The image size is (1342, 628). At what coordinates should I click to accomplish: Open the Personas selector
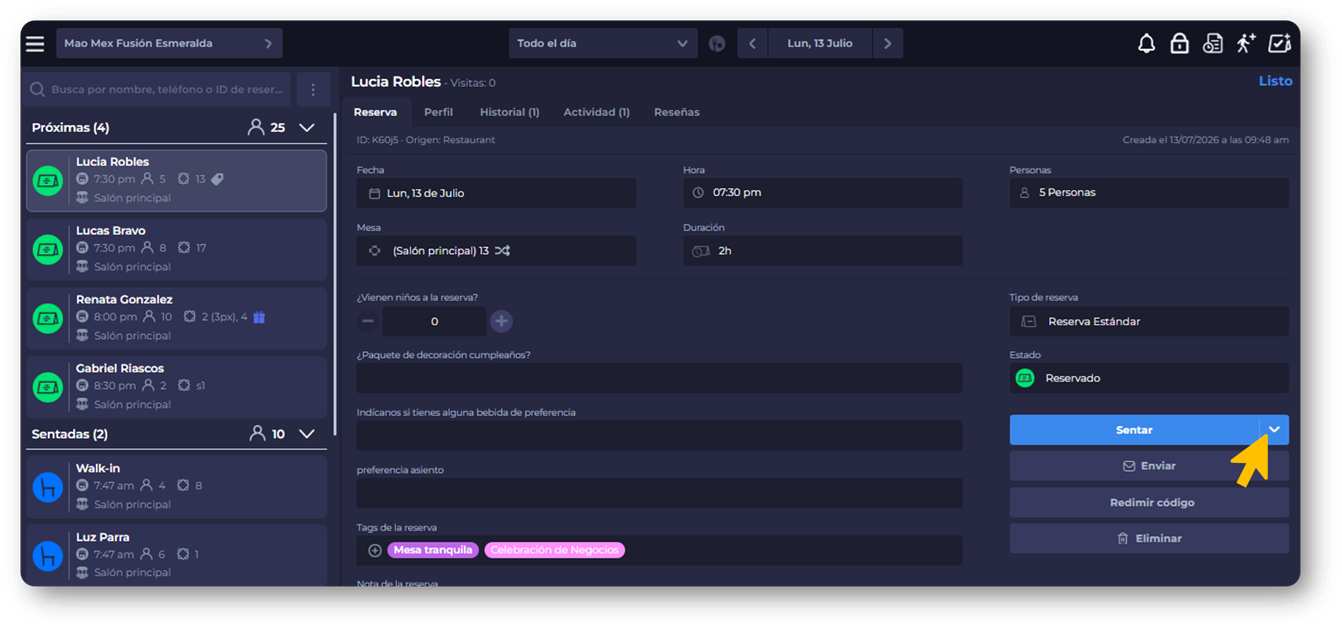pos(1149,193)
